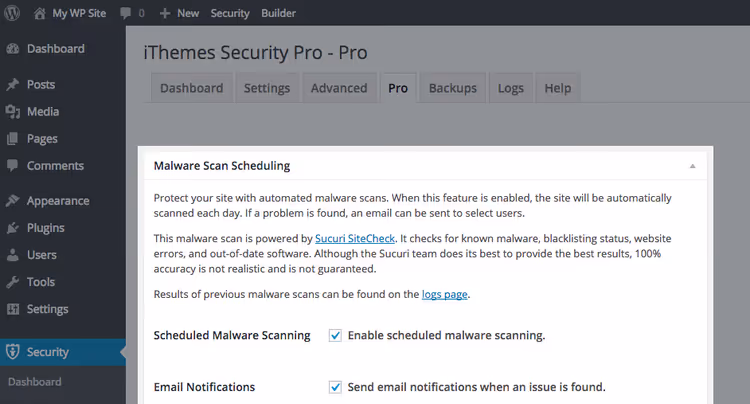Click the iThemes Security Pro - Pro title
This screenshot has width=750, height=404.
tap(255, 53)
